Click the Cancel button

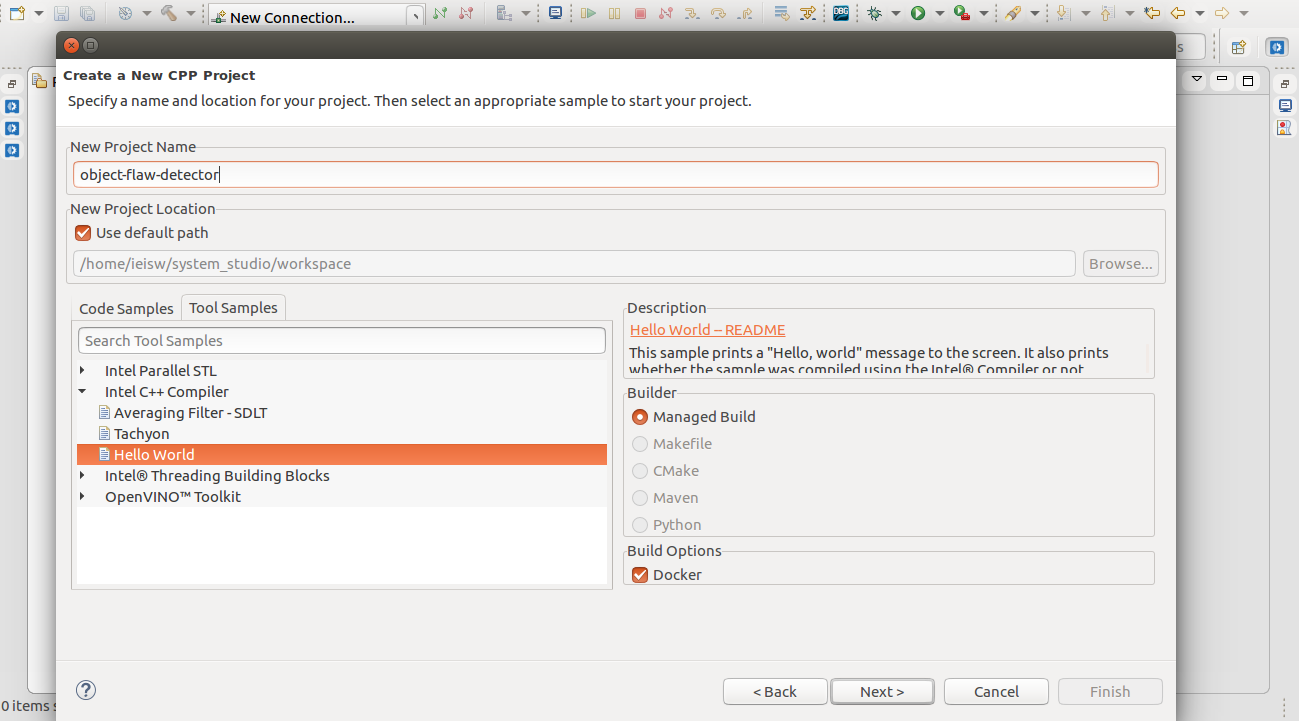[x=996, y=692]
